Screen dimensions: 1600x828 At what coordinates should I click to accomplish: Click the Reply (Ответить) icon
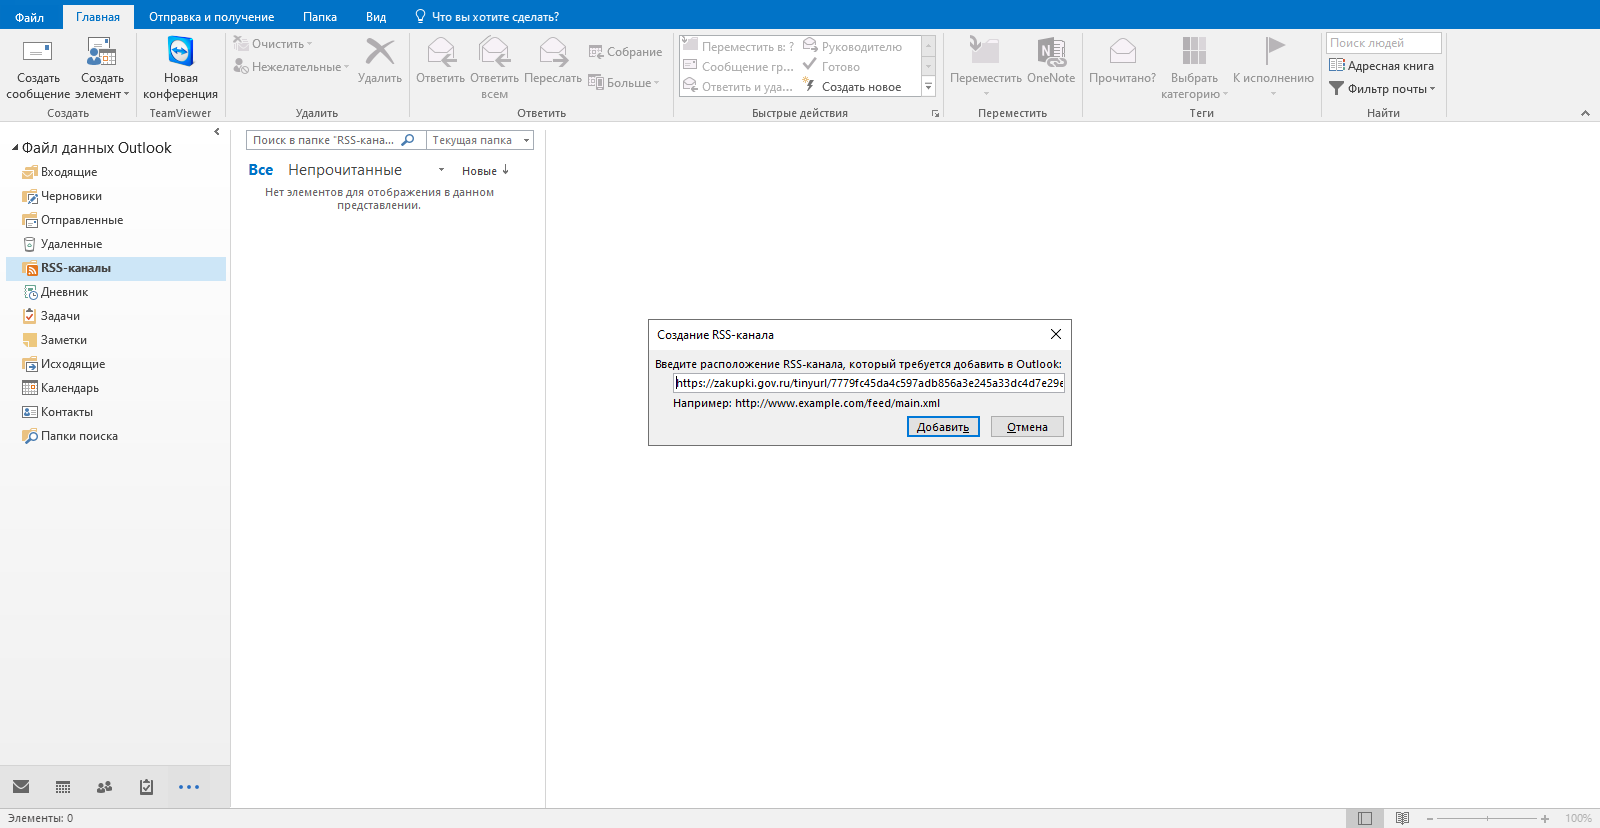(x=441, y=51)
